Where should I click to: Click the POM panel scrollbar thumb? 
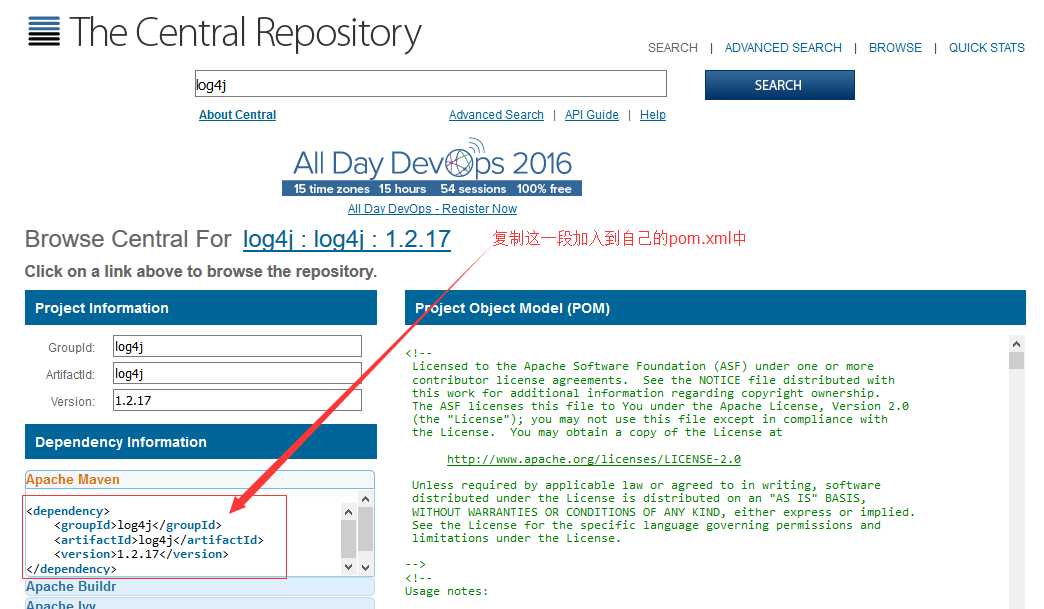coord(1016,361)
